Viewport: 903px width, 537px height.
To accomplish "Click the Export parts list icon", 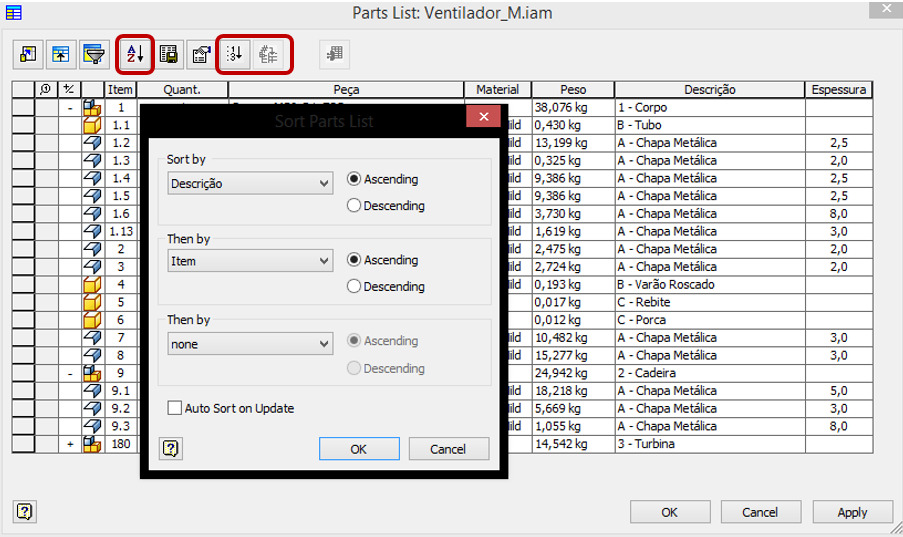I will pyautogui.click(x=169, y=55).
